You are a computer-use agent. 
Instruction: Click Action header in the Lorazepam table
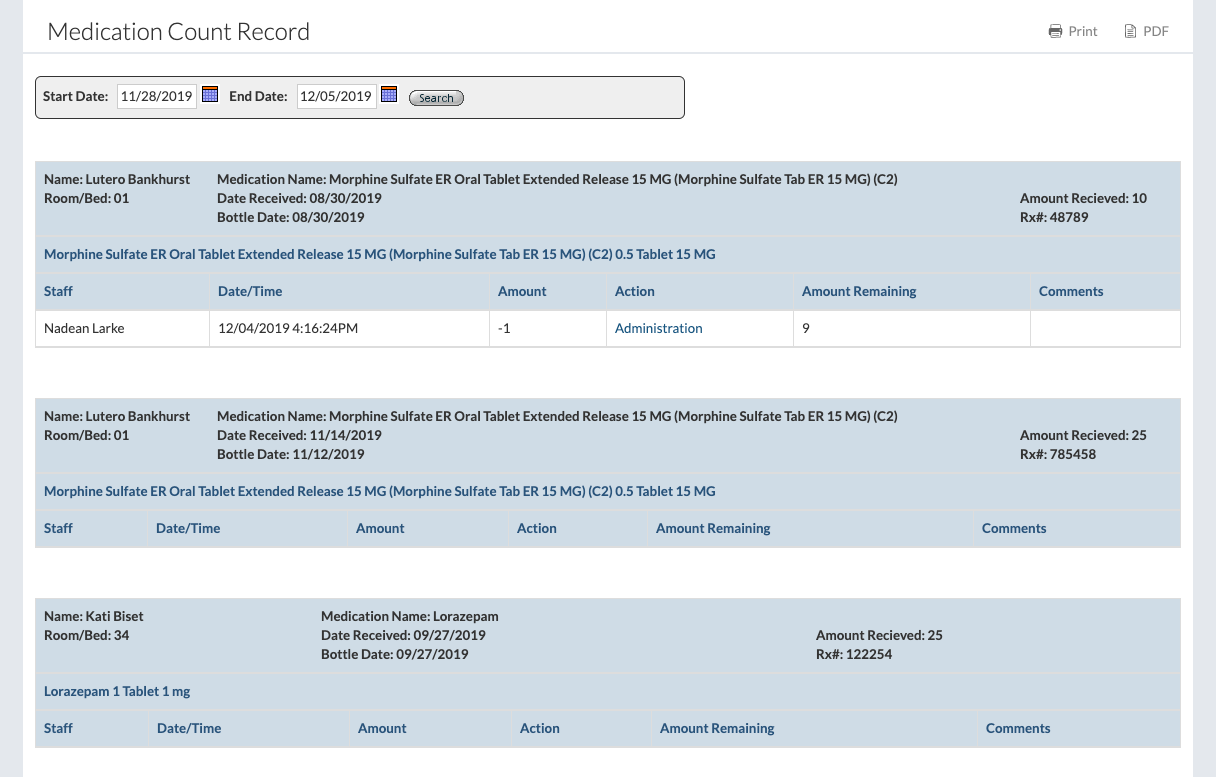point(539,728)
